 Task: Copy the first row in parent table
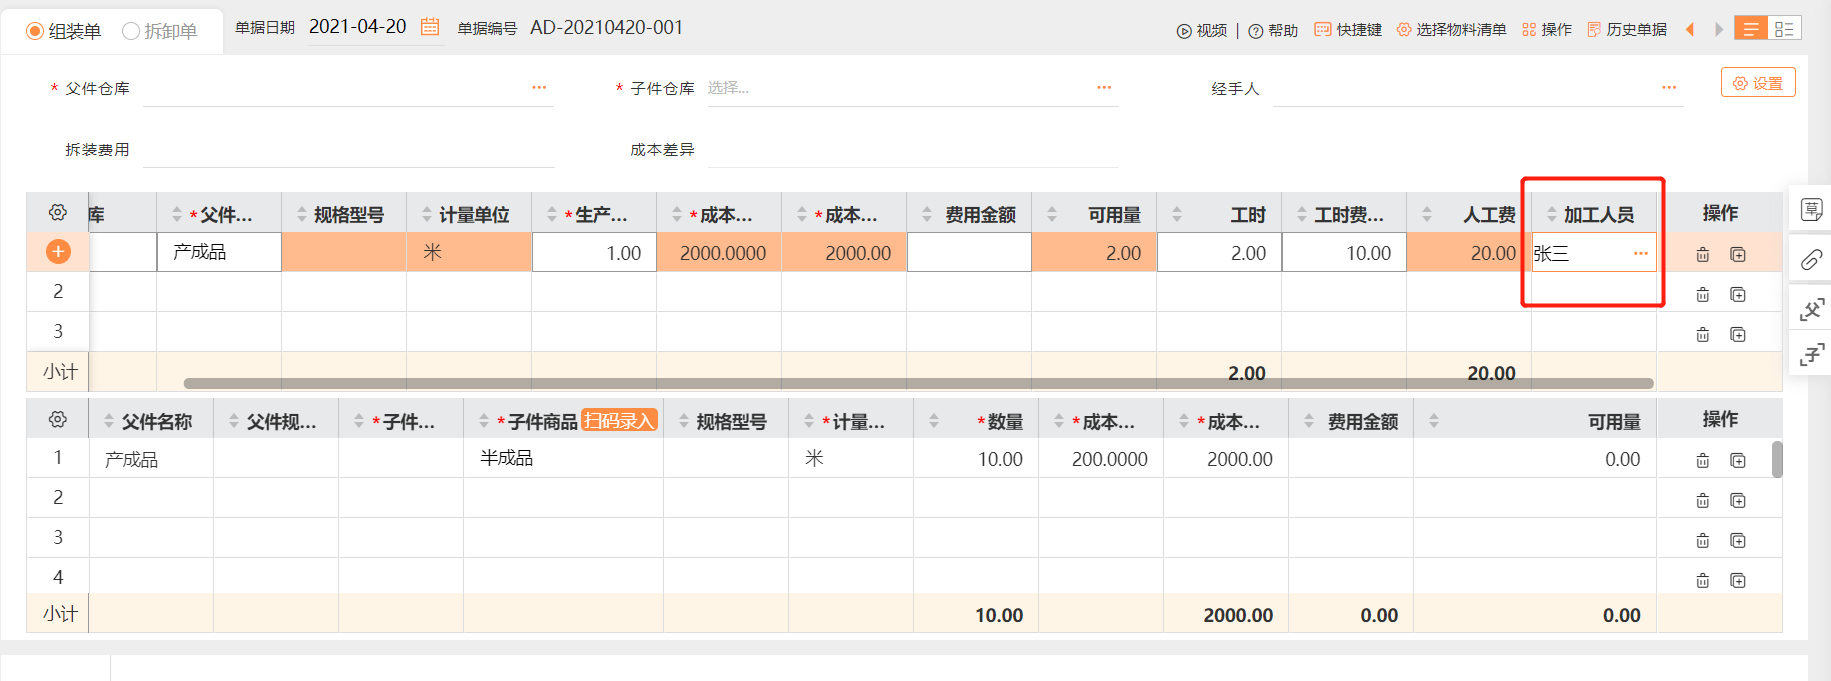1738,255
